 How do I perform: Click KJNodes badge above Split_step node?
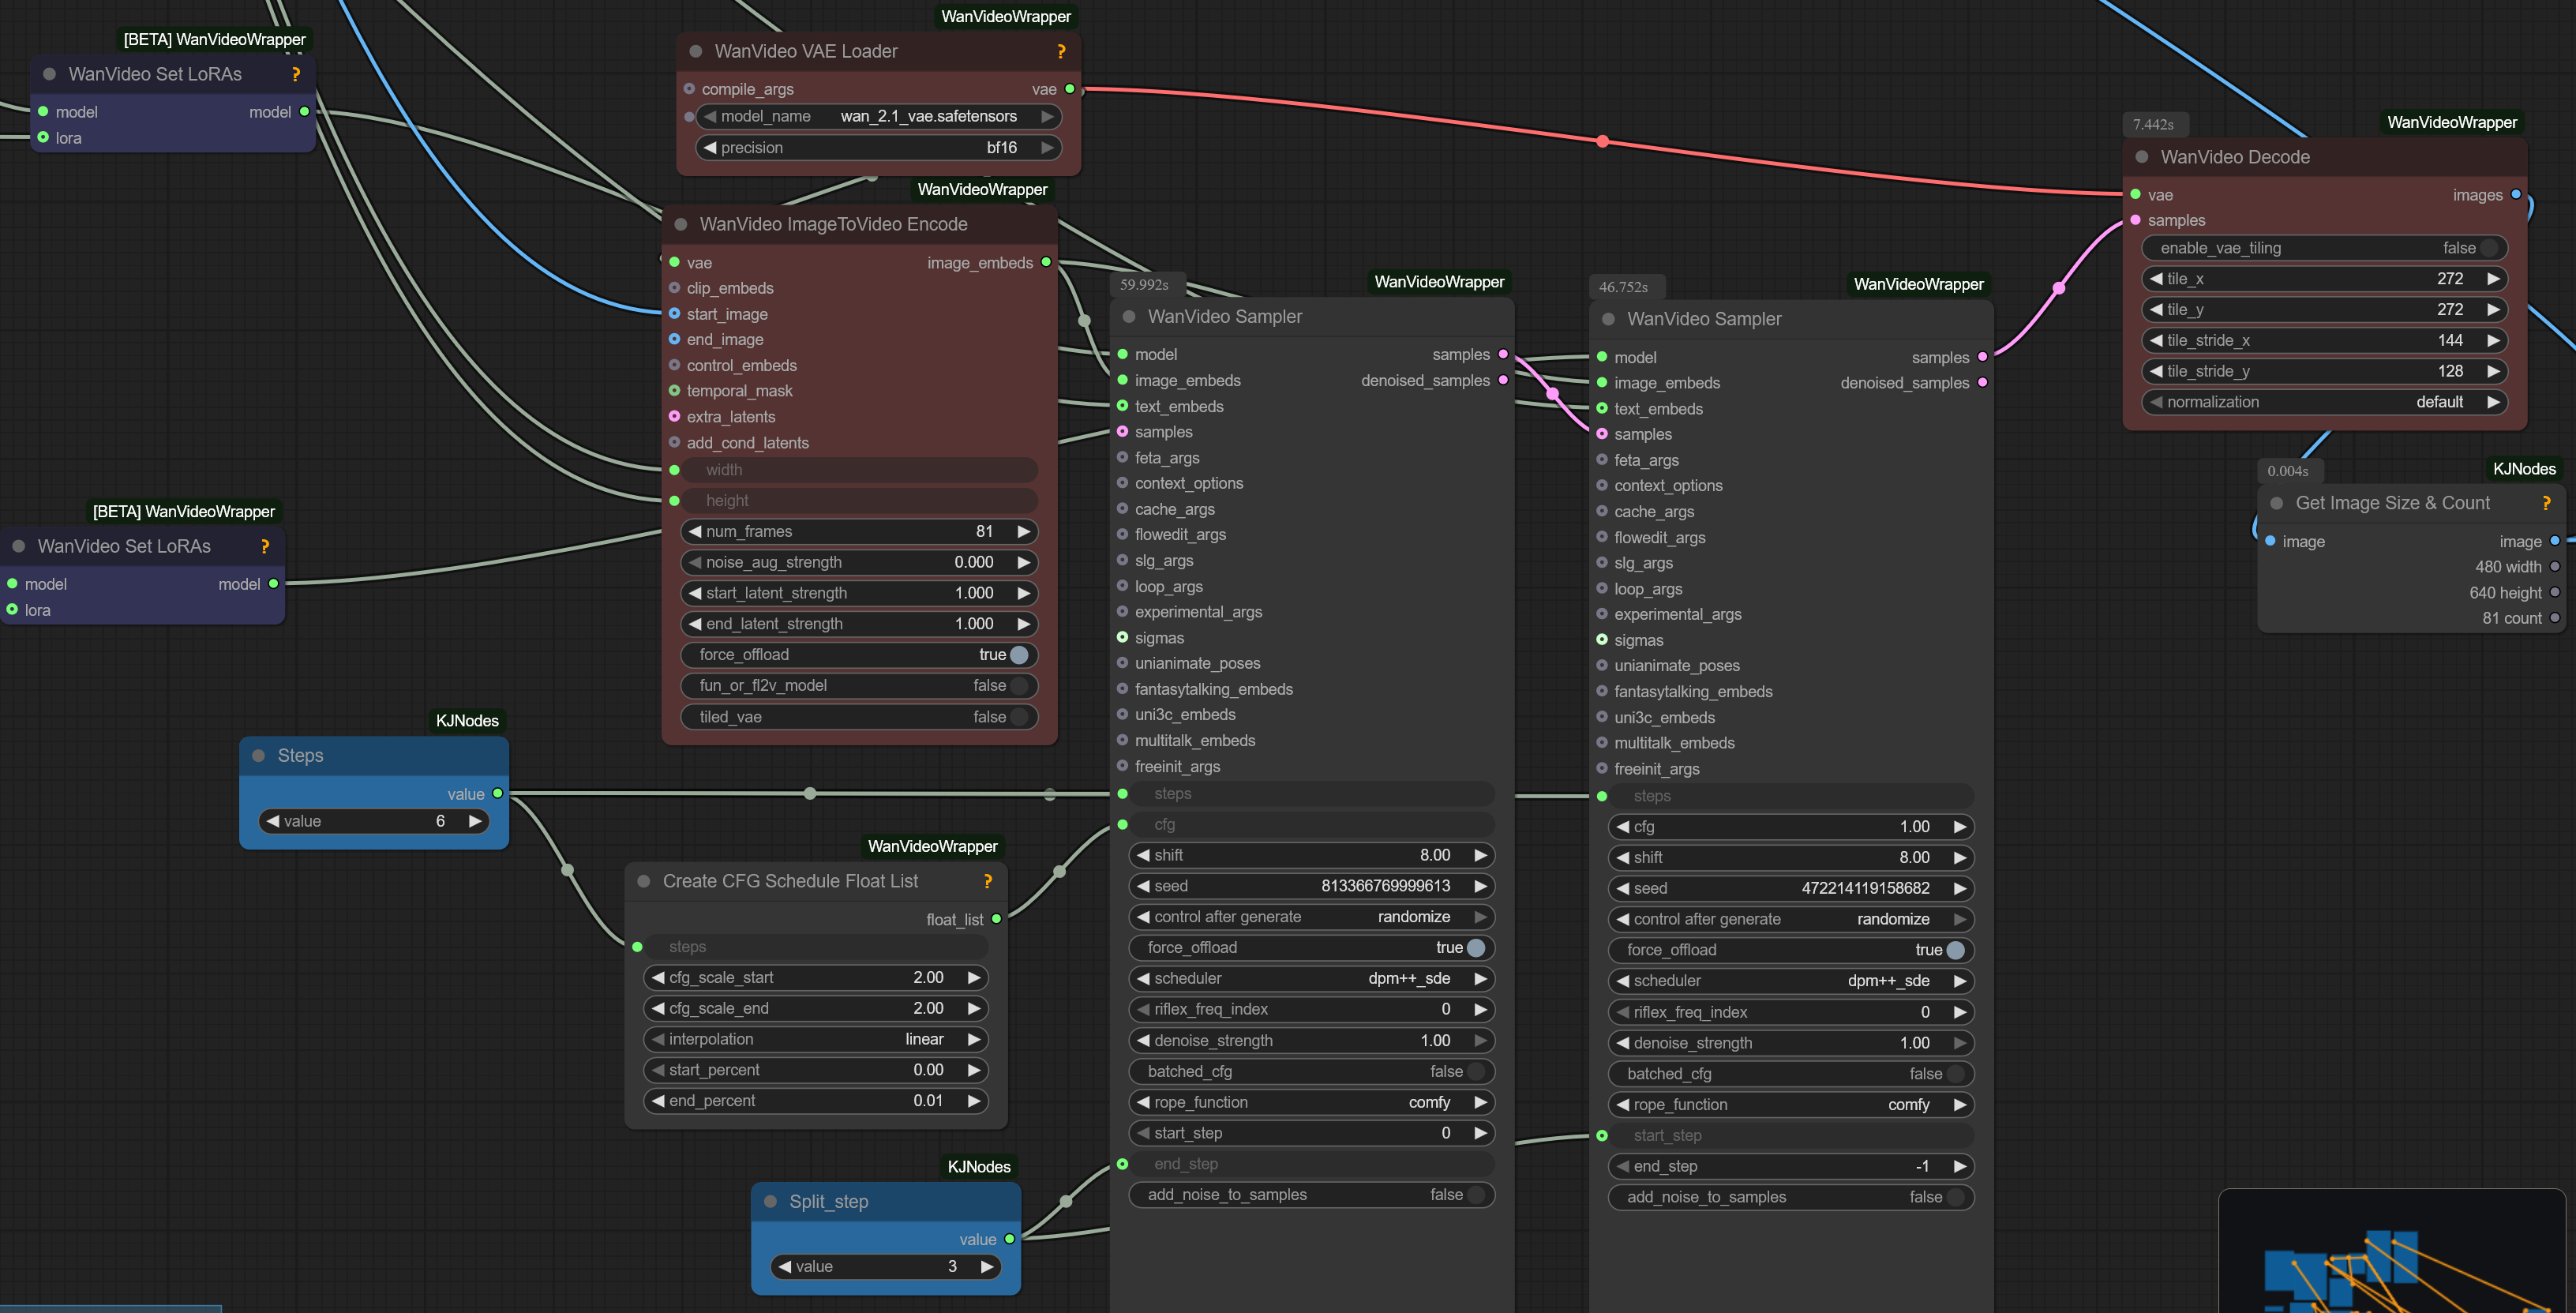979,1166
